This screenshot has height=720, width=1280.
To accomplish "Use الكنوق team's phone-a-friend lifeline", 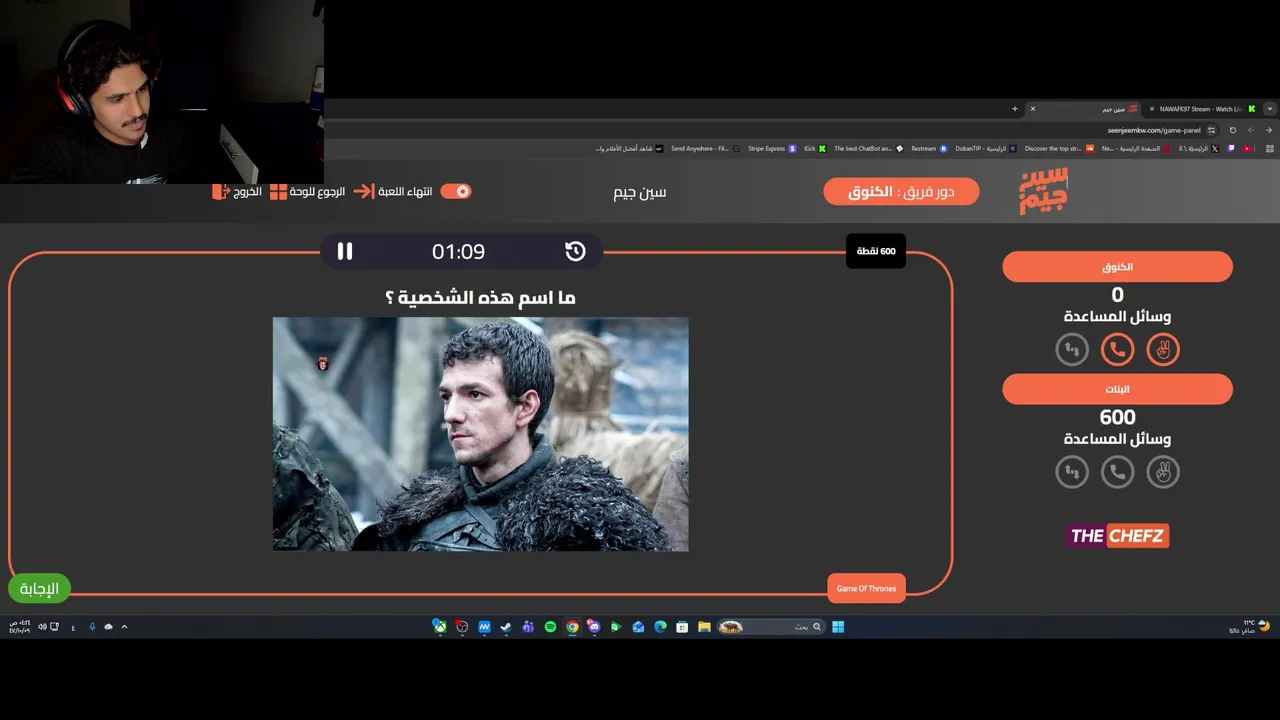I will coord(1117,349).
